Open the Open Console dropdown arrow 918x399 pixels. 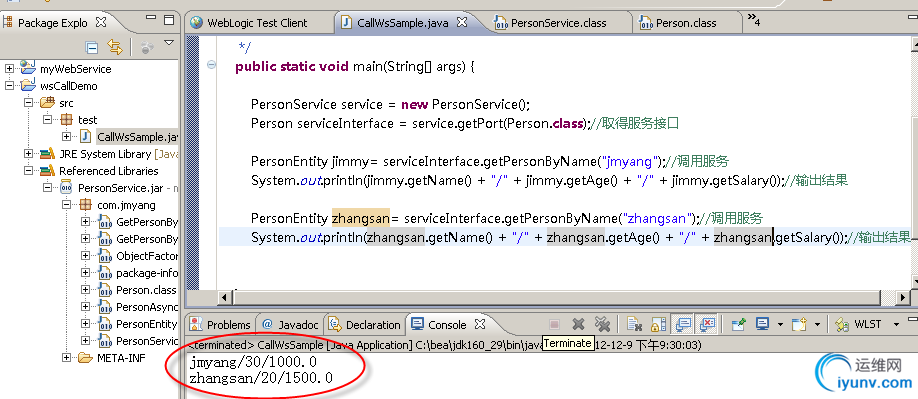(817, 325)
